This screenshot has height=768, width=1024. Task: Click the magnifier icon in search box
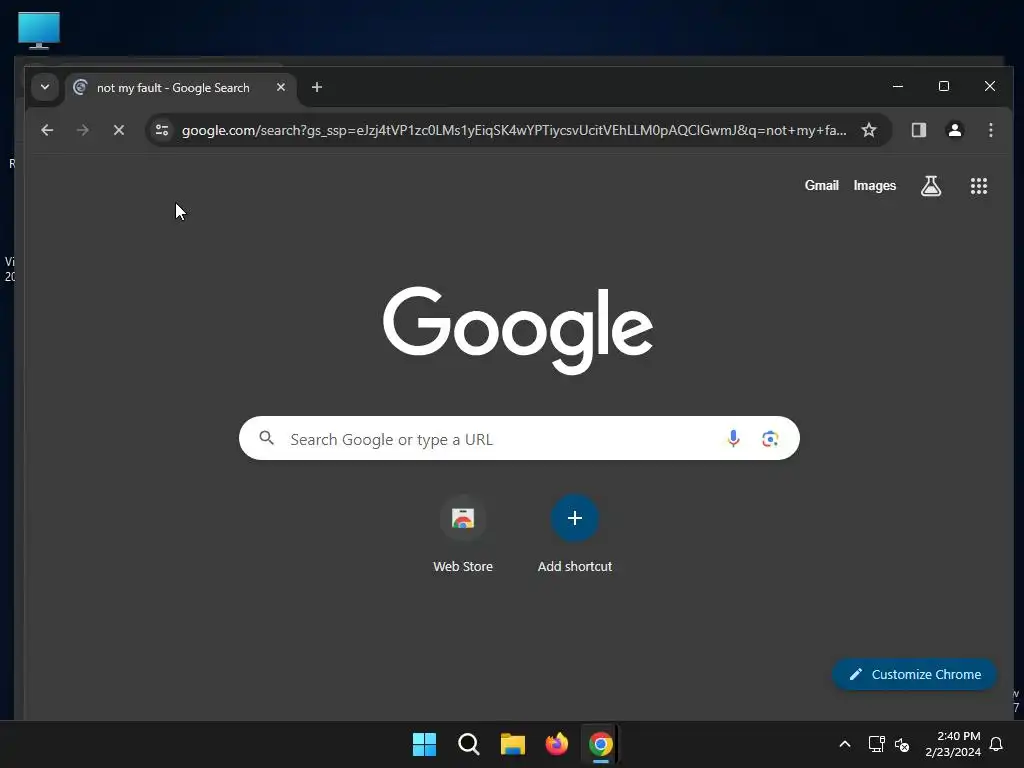point(266,438)
